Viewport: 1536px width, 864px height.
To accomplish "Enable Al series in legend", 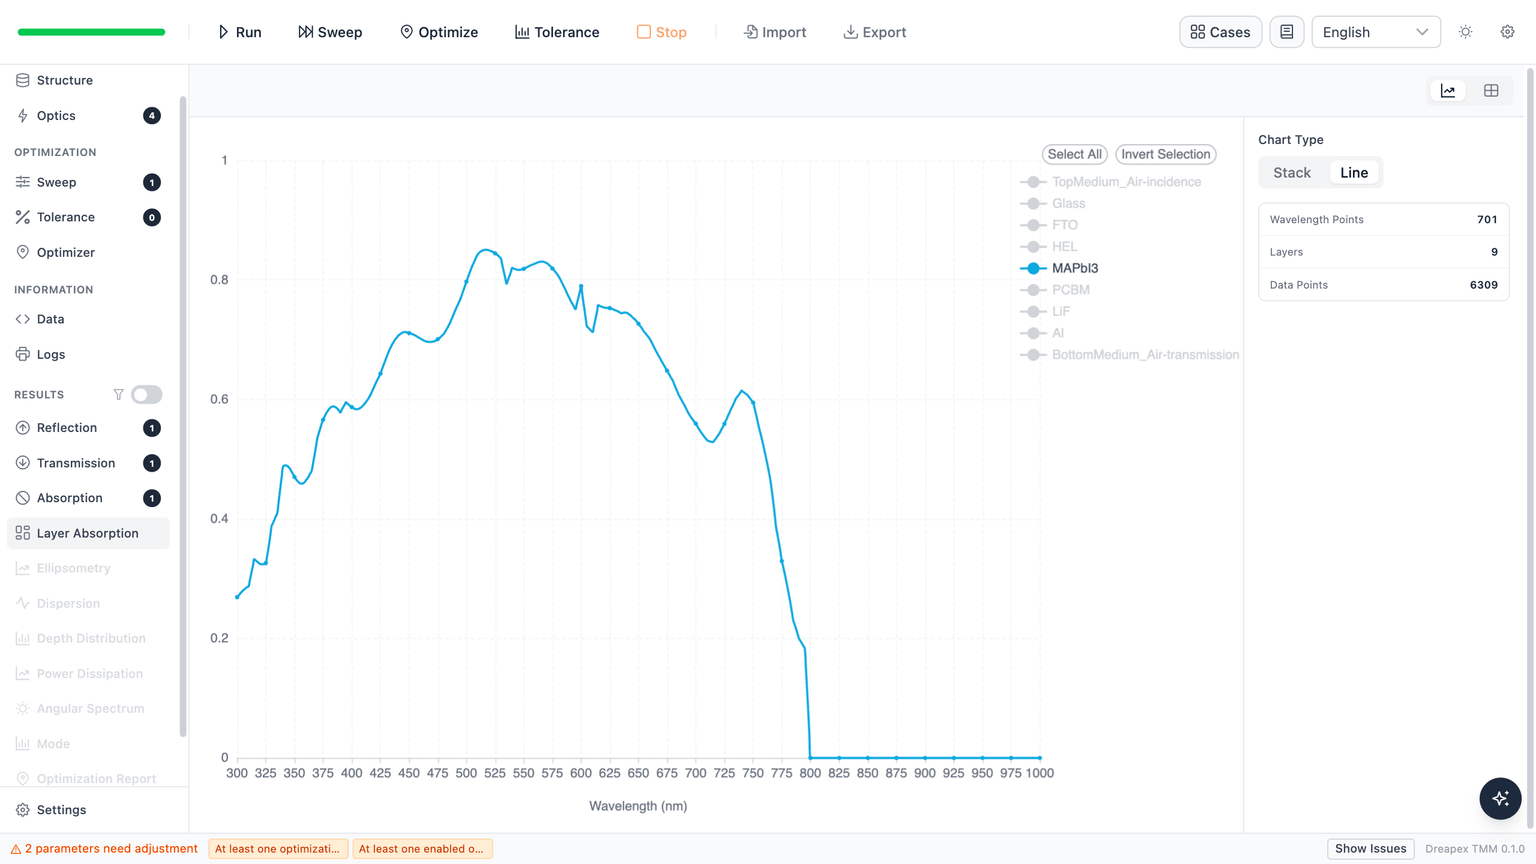I will coord(1041,333).
